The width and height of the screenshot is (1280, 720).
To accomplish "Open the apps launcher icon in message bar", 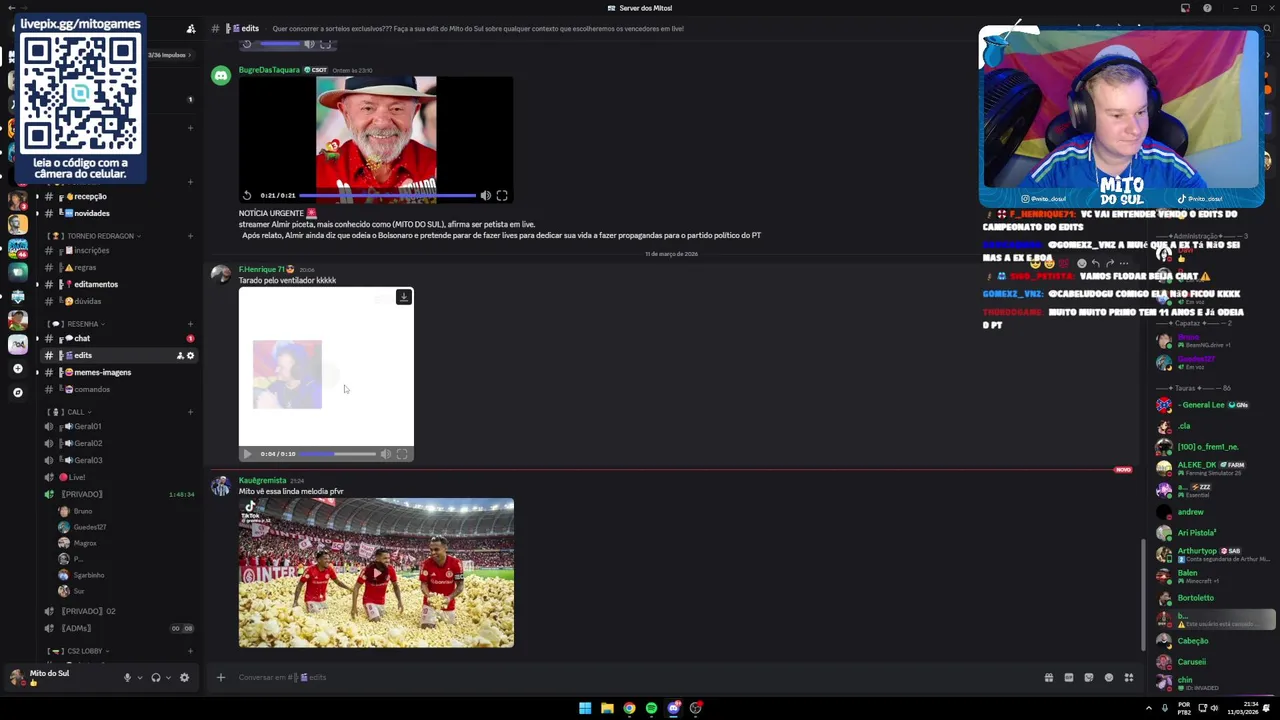I will point(1129,677).
